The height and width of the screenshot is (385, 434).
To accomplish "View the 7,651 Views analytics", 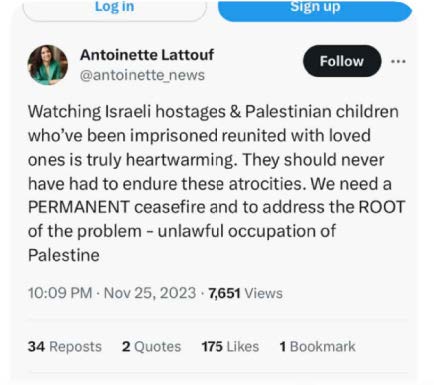I will 246,293.
